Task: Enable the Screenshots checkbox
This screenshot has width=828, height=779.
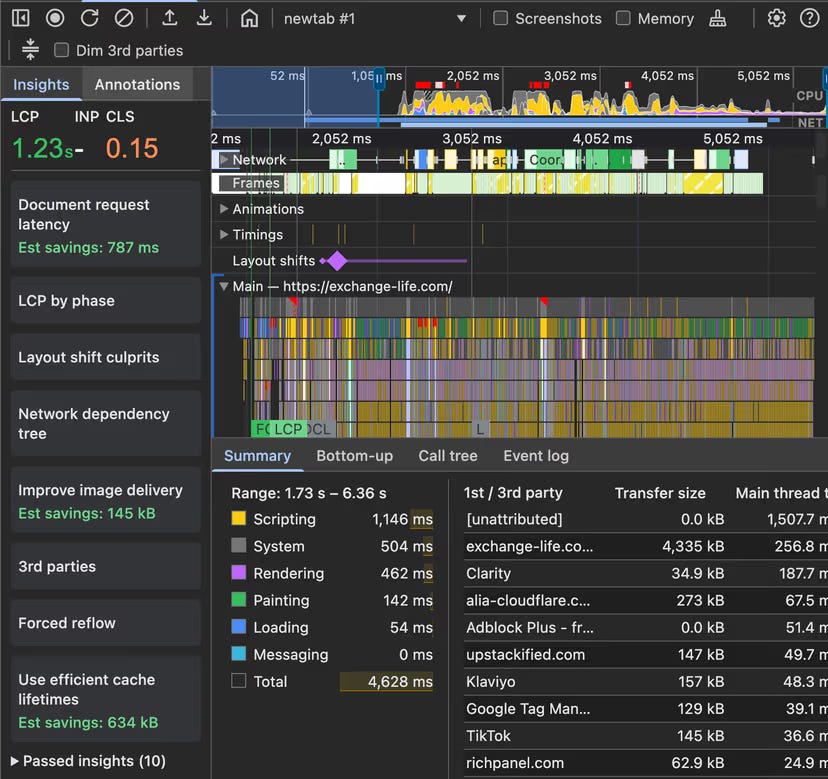Action: click(501, 18)
